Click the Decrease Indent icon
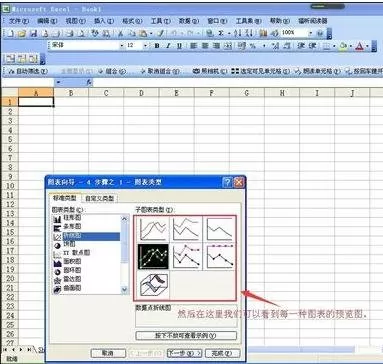Screen dimensions: 383x364 coord(301,46)
